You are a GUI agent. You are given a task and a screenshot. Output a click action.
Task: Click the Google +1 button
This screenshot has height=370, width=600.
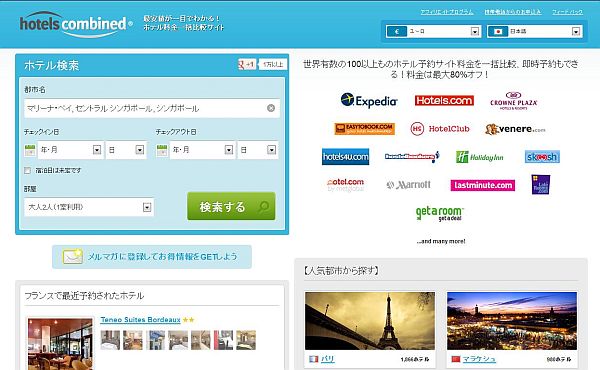point(246,64)
